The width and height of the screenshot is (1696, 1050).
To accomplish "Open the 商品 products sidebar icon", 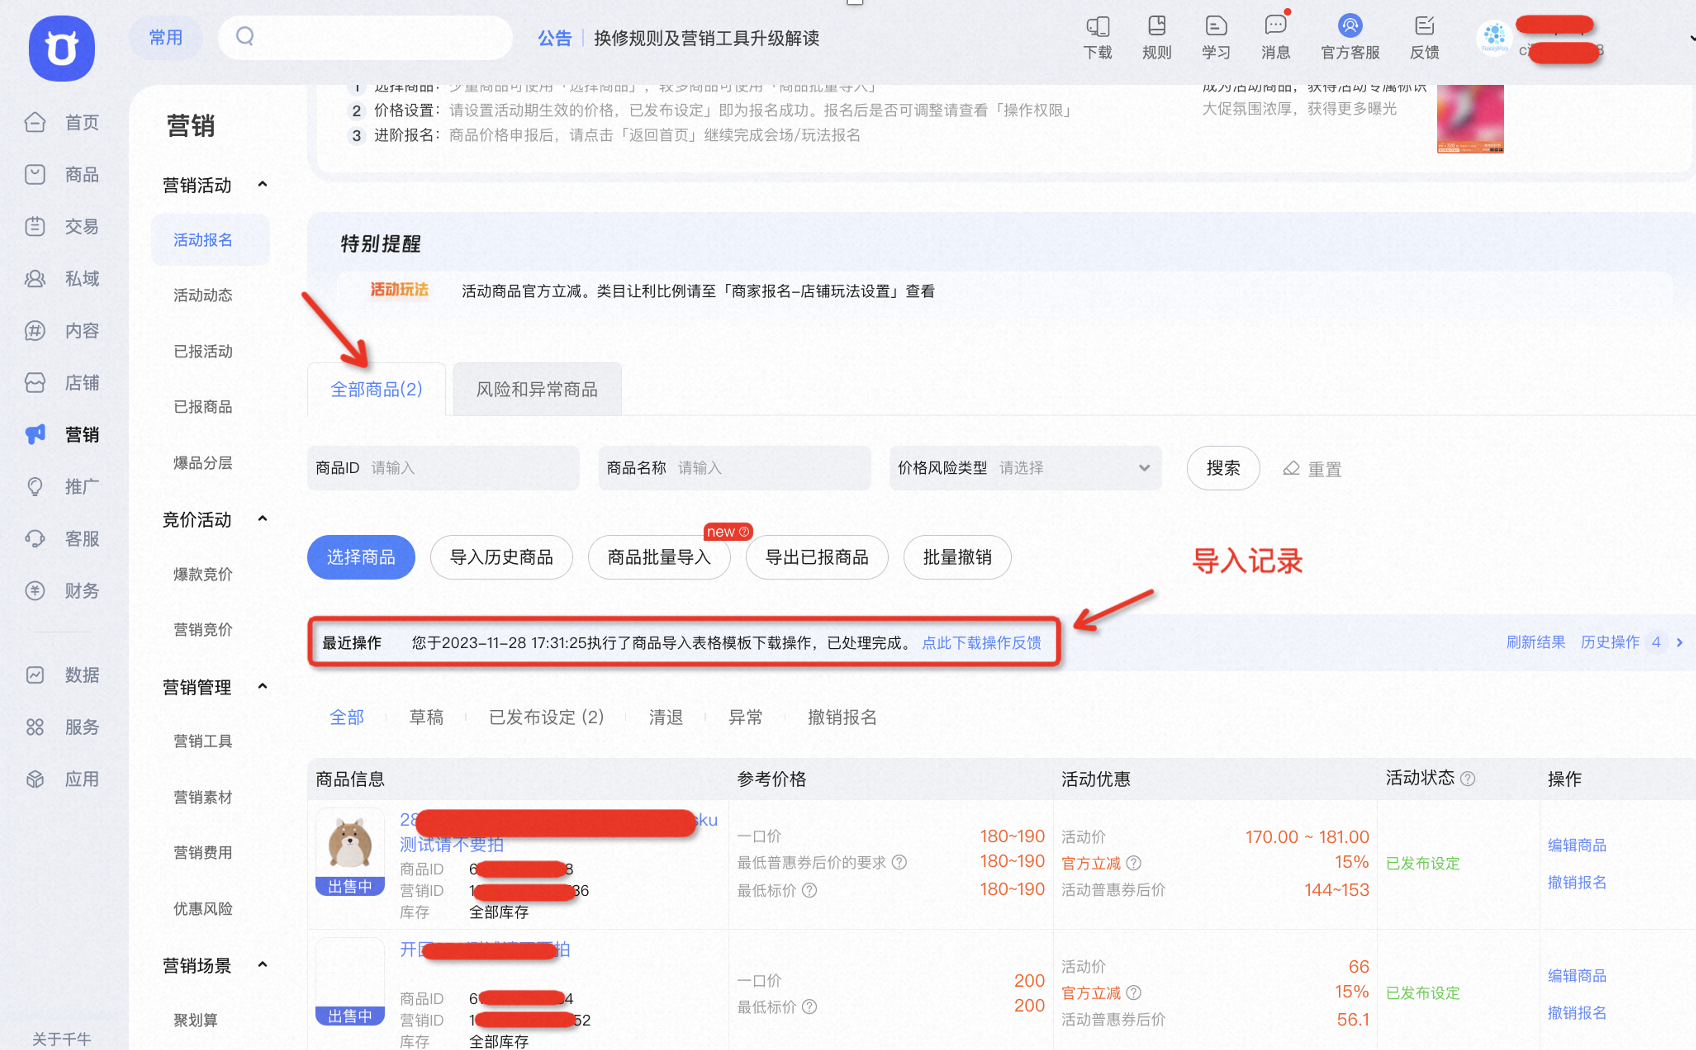I will pyautogui.click(x=35, y=174).
